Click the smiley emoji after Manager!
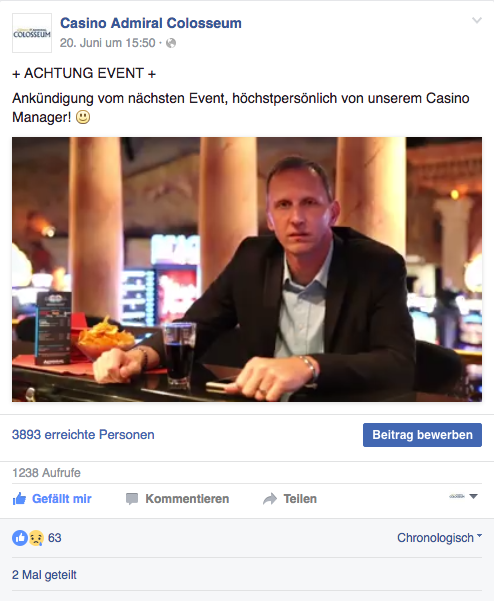This screenshot has width=494, height=601. [x=83, y=117]
